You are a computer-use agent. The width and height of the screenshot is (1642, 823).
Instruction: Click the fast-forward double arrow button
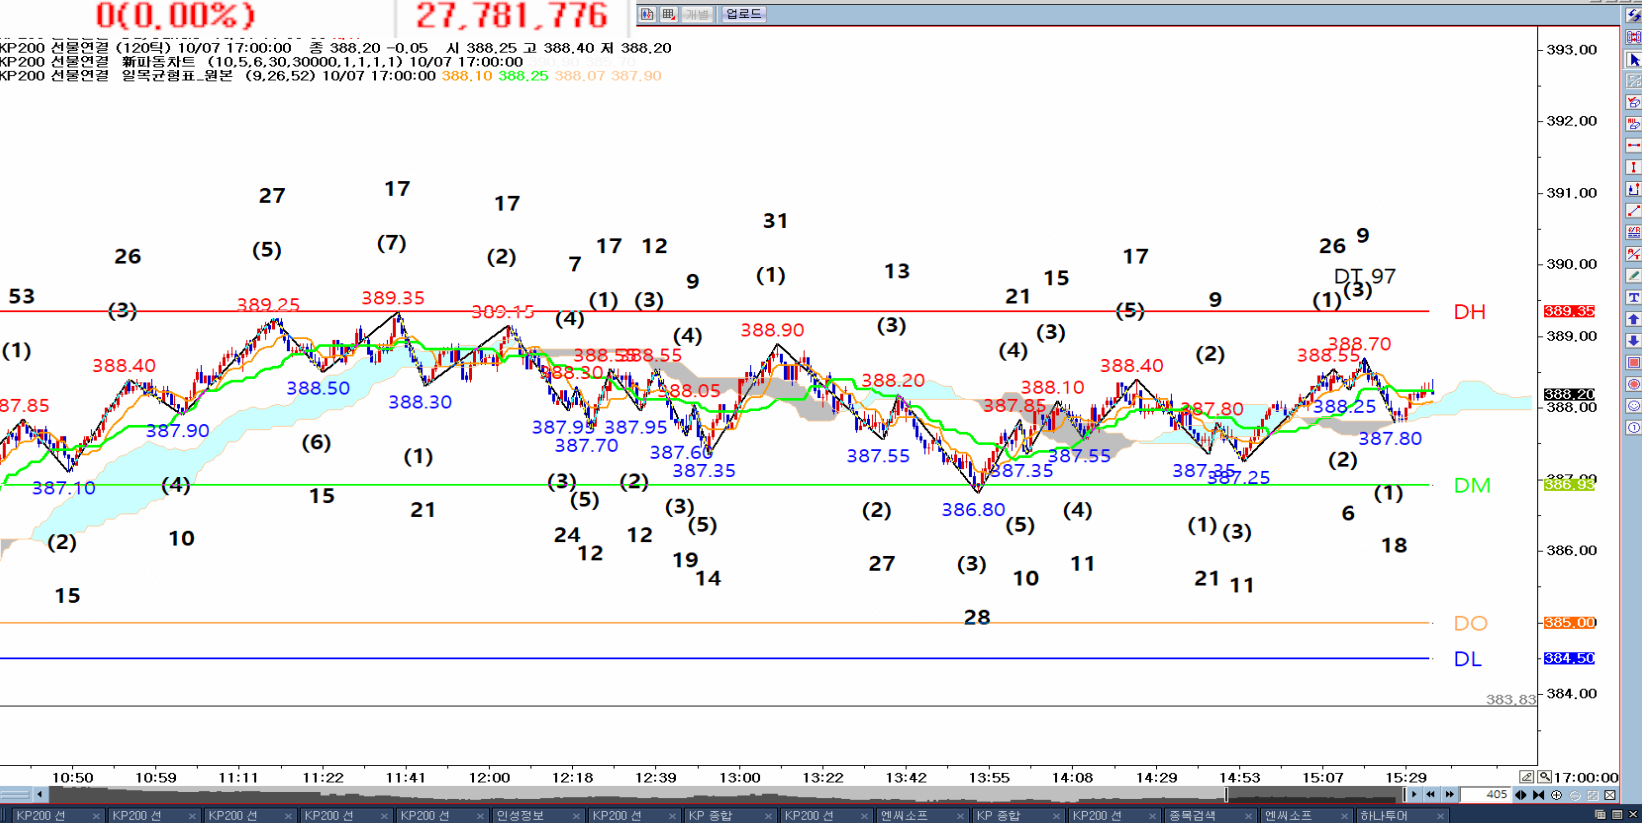coord(1449,795)
